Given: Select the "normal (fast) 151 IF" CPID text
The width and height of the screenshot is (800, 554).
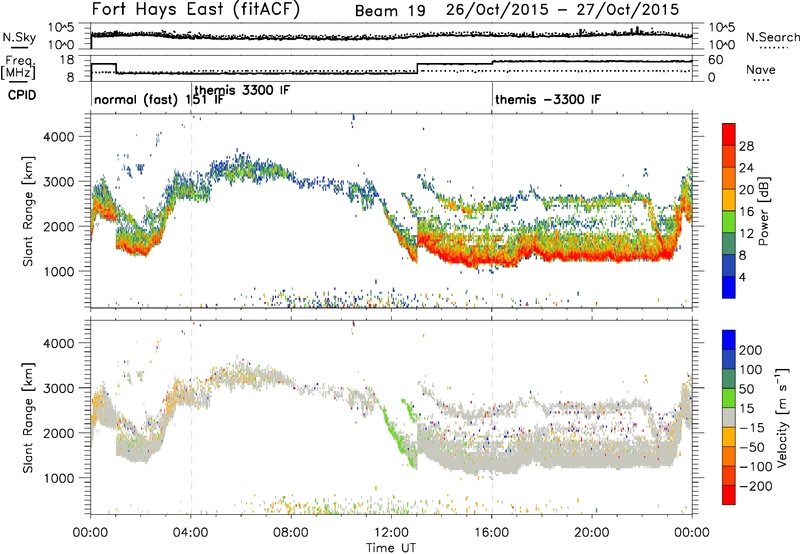Looking at the screenshot, I should pos(159,99).
